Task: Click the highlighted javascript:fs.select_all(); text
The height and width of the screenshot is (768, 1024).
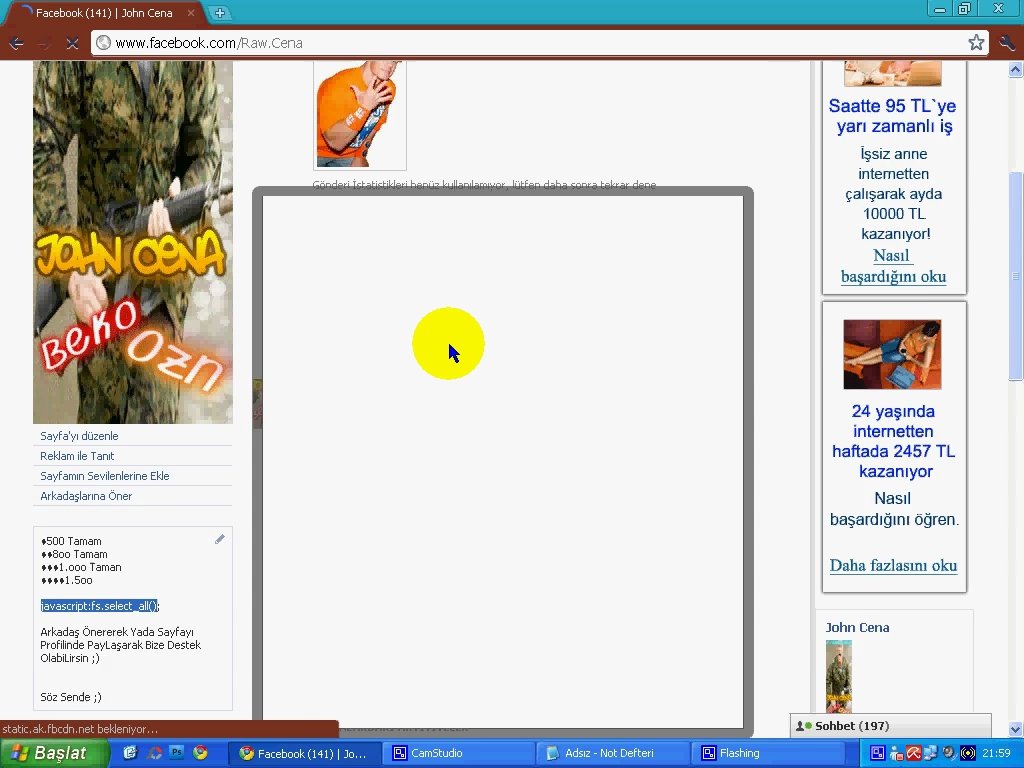Action: click(100, 606)
